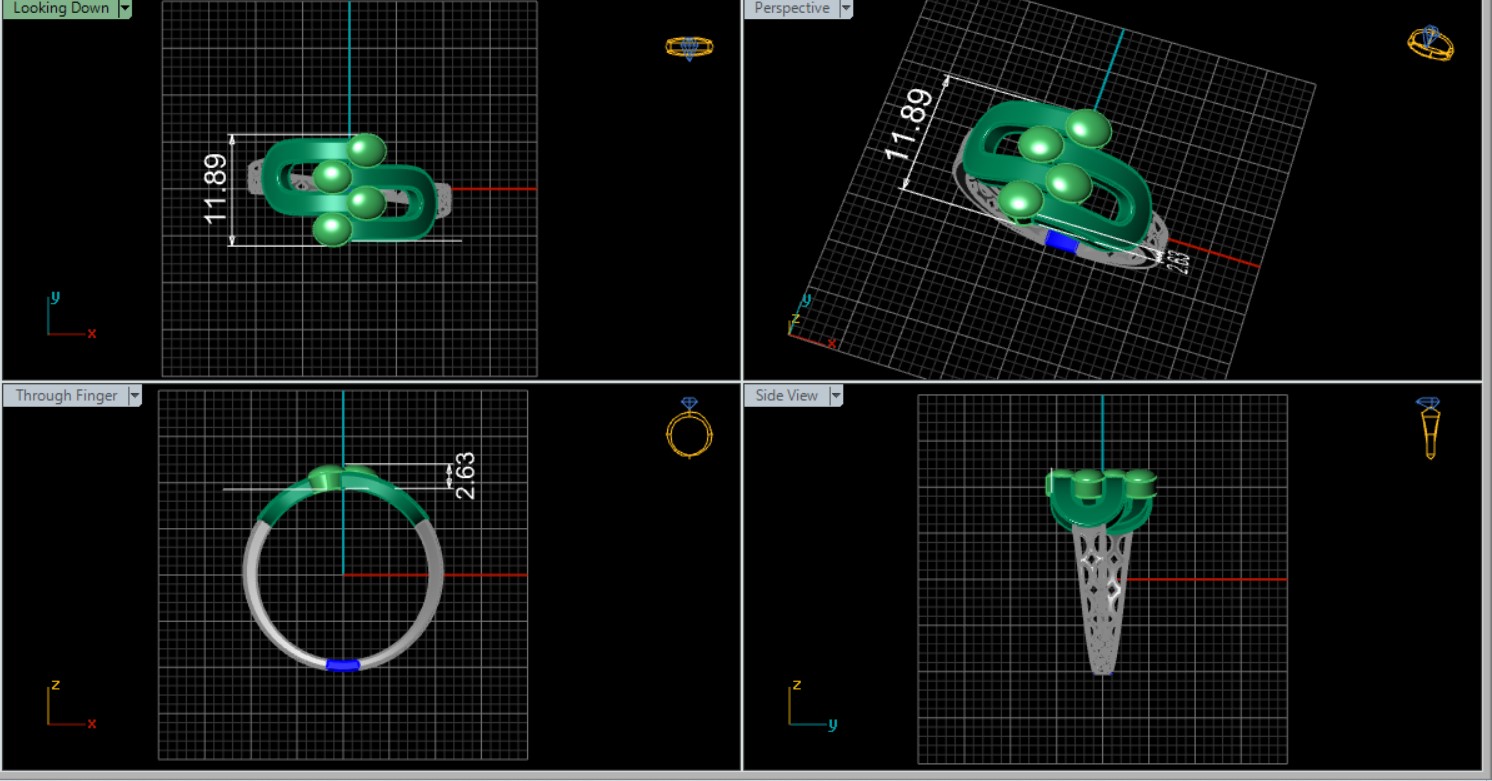Open the Through Finger viewport dropdown arrow
This screenshot has height=781, width=1492.
(x=134, y=396)
